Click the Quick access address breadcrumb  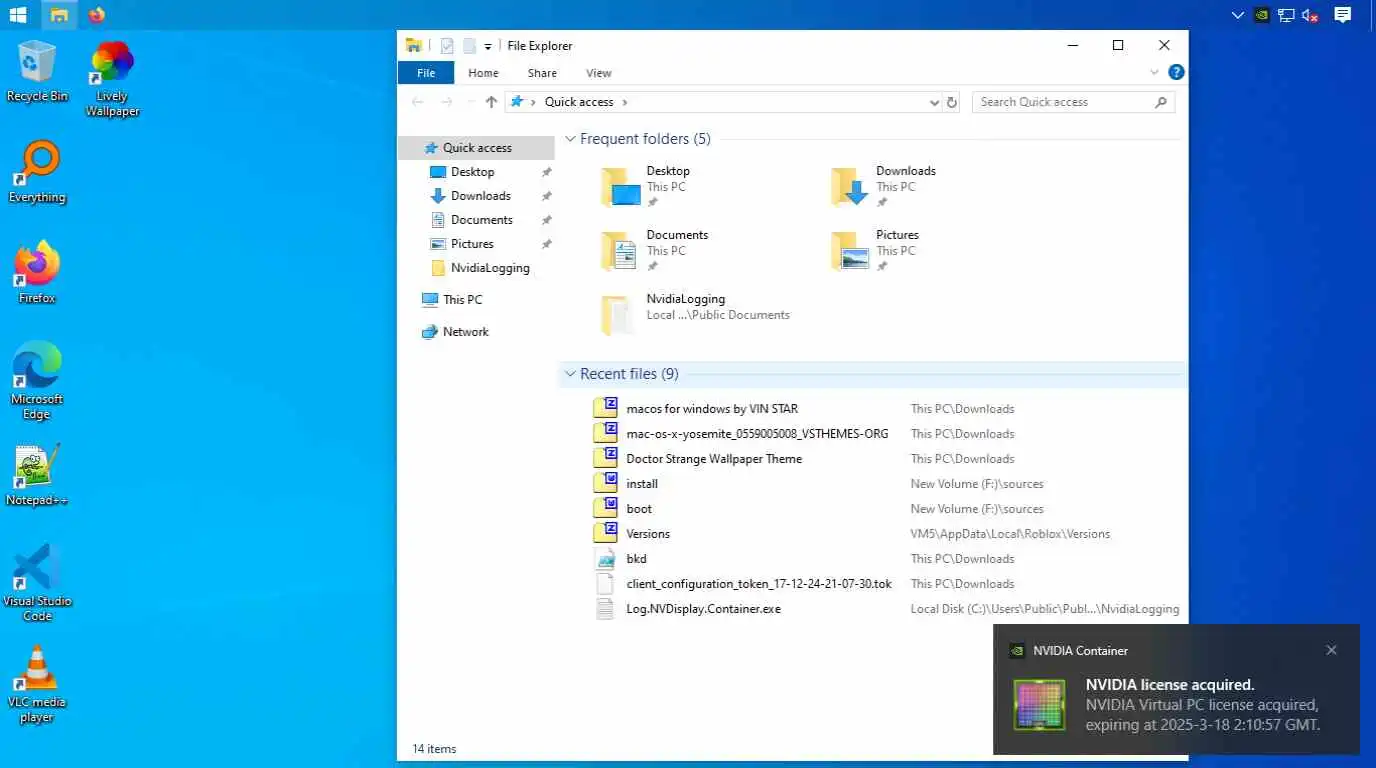click(579, 102)
